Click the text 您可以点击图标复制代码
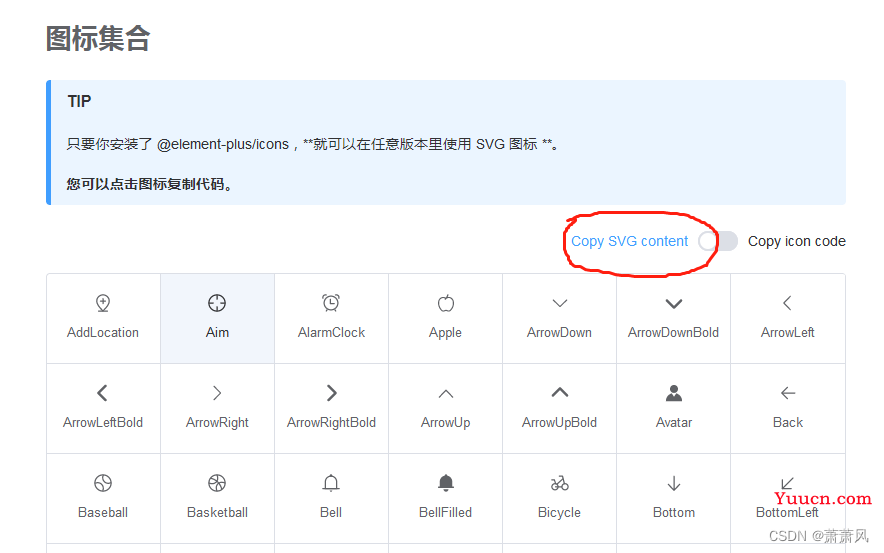The width and height of the screenshot is (884, 553). (149, 184)
